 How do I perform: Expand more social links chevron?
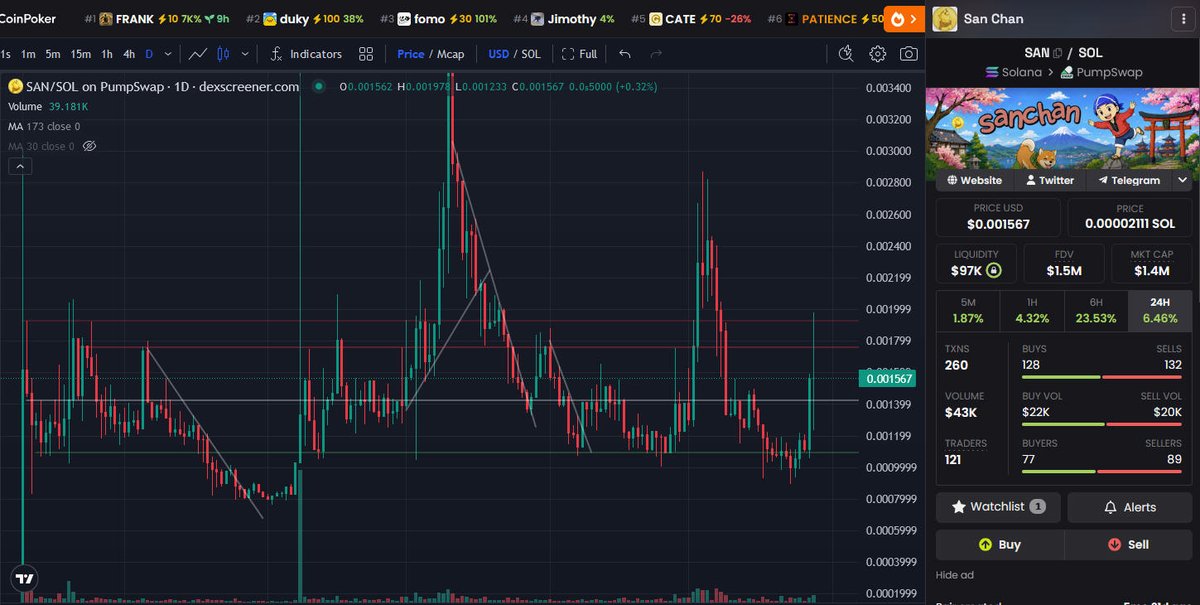pyautogui.click(x=1183, y=180)
